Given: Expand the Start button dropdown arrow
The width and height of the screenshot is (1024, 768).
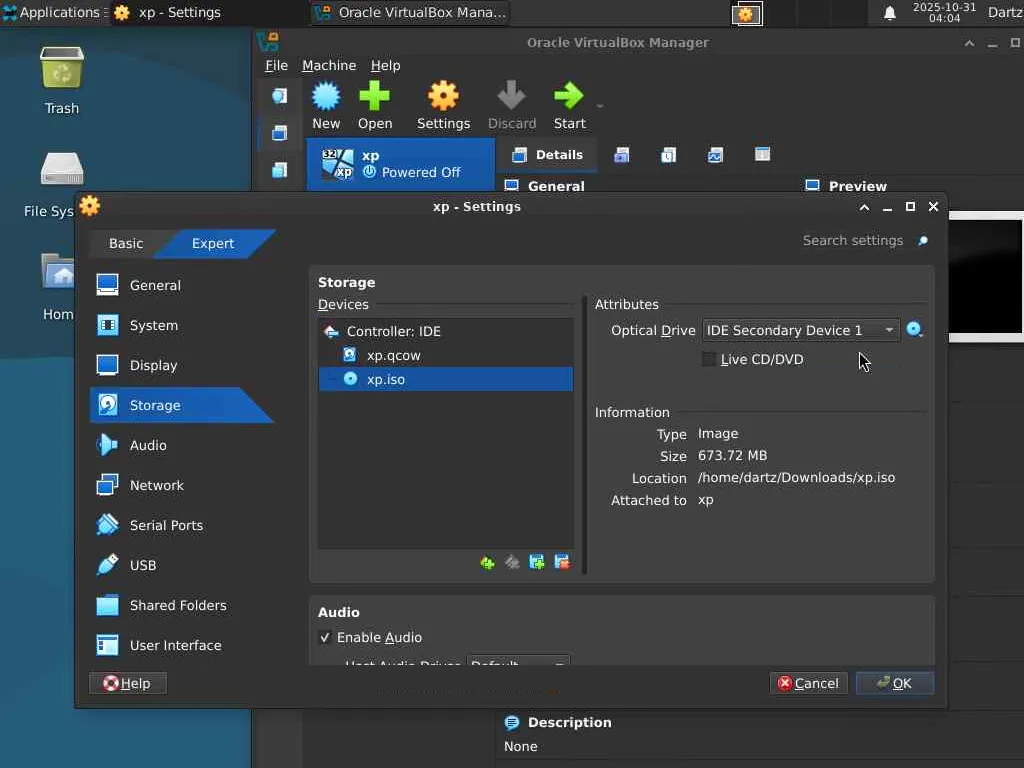Looking at the screenshot, I should point(600,106).
